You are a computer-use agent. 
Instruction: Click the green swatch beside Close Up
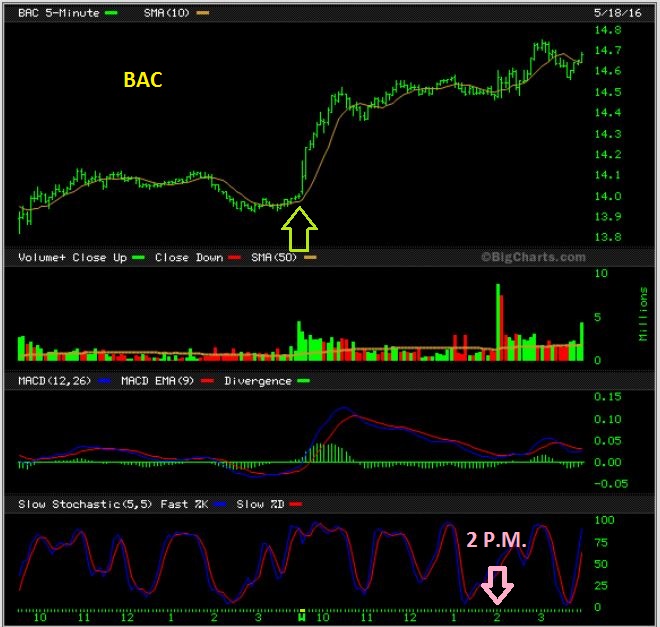(x=138, y=258)
